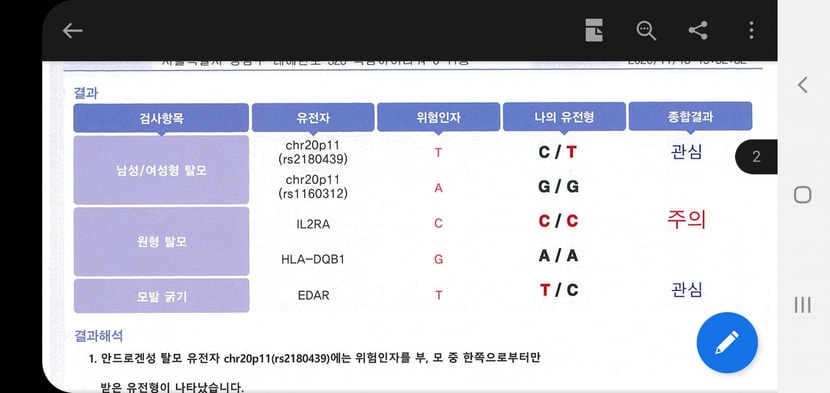Tap the Android back chevron
The image size is (830, 393).
pos(803,85)
